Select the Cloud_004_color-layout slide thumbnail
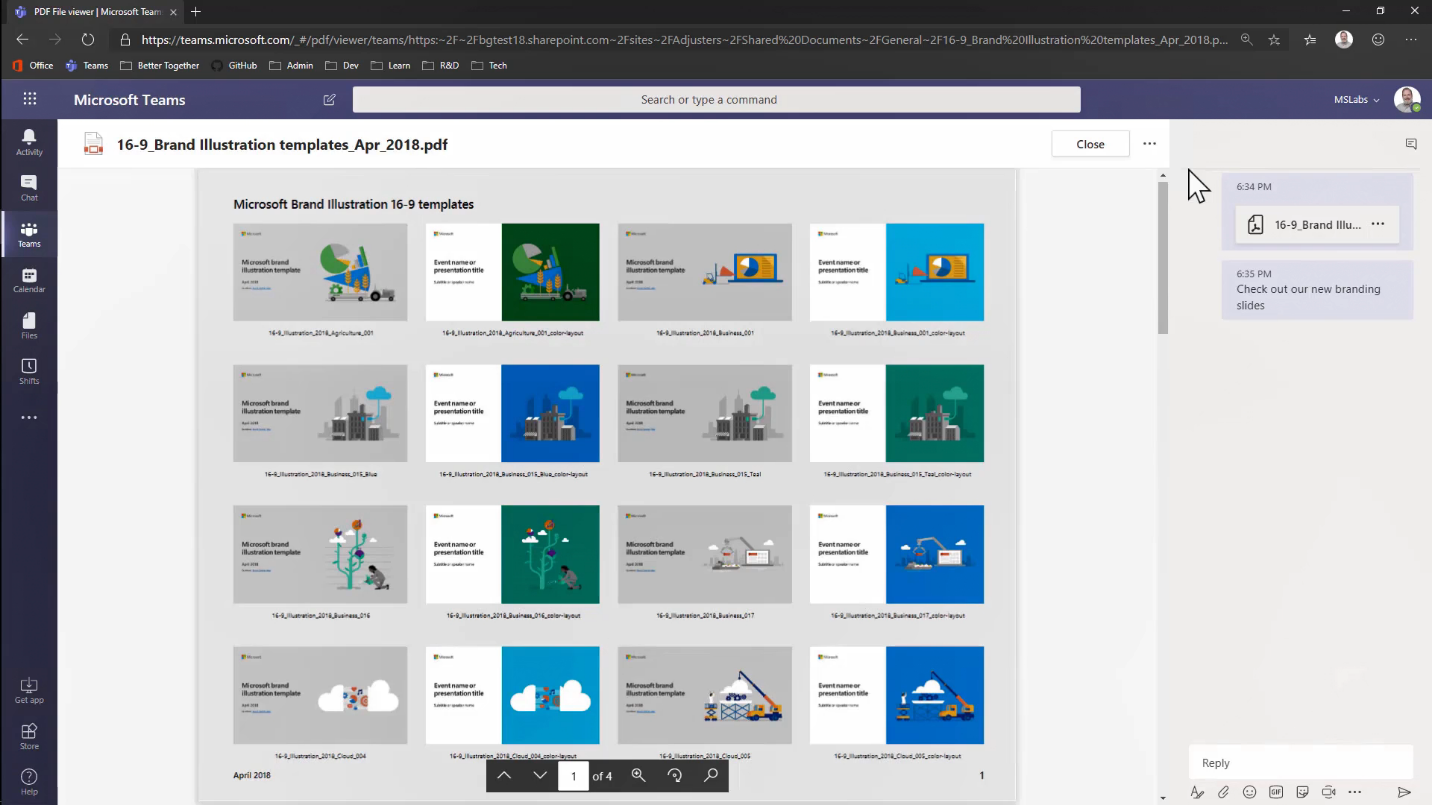This screenshot has width=1432, height=805. tap(513, 695)
